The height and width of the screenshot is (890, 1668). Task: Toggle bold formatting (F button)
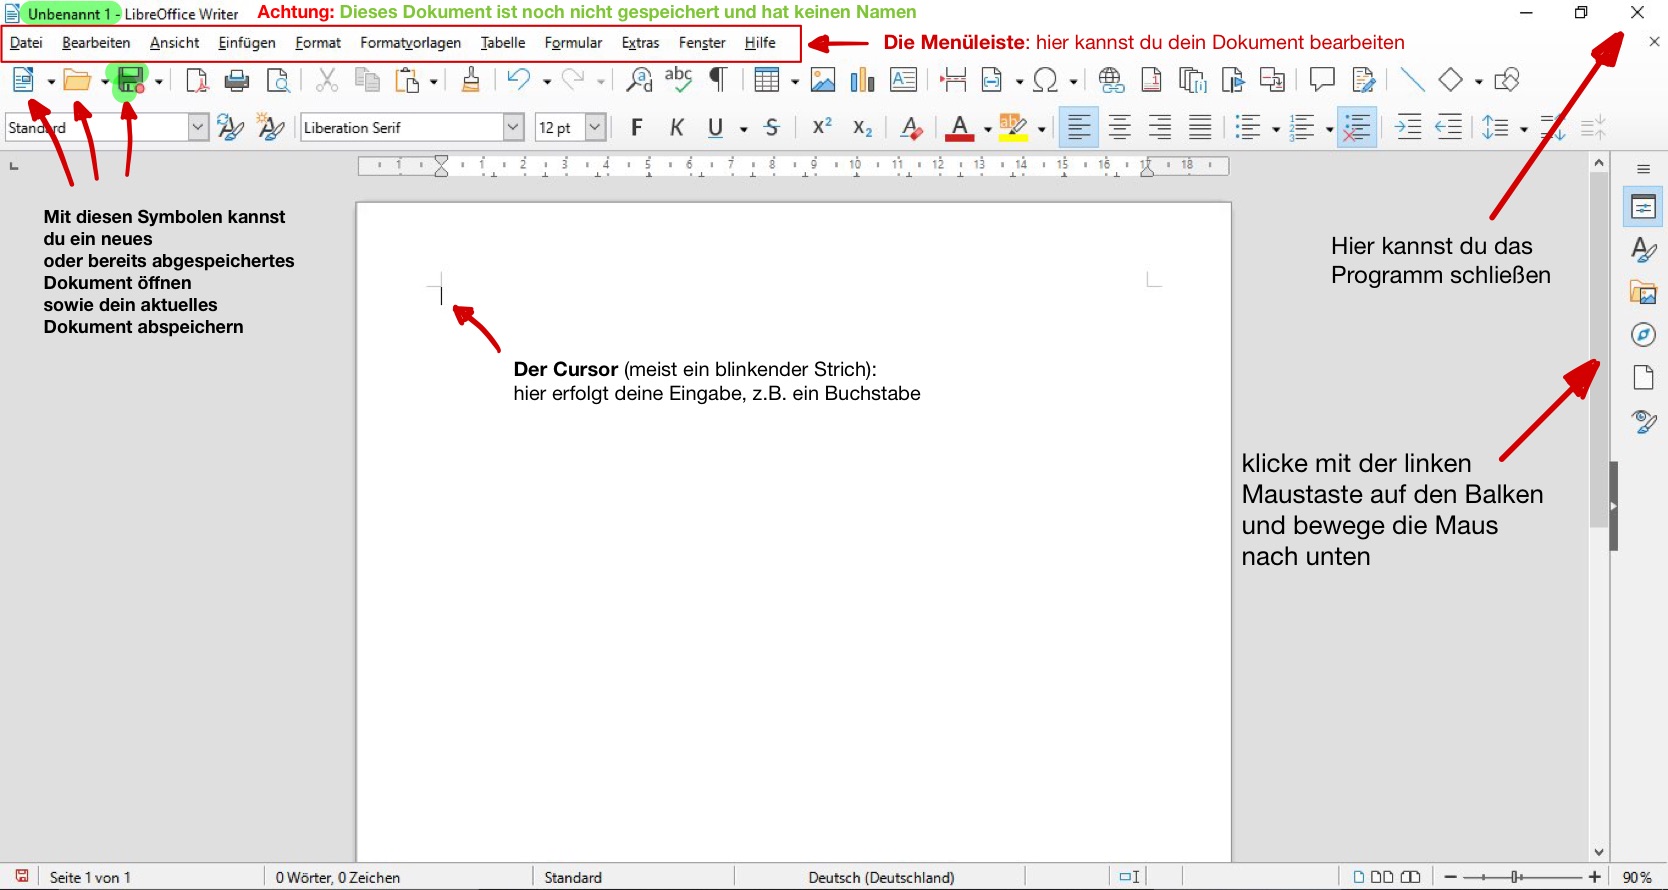pyautogui.click(x=636, y=128)
